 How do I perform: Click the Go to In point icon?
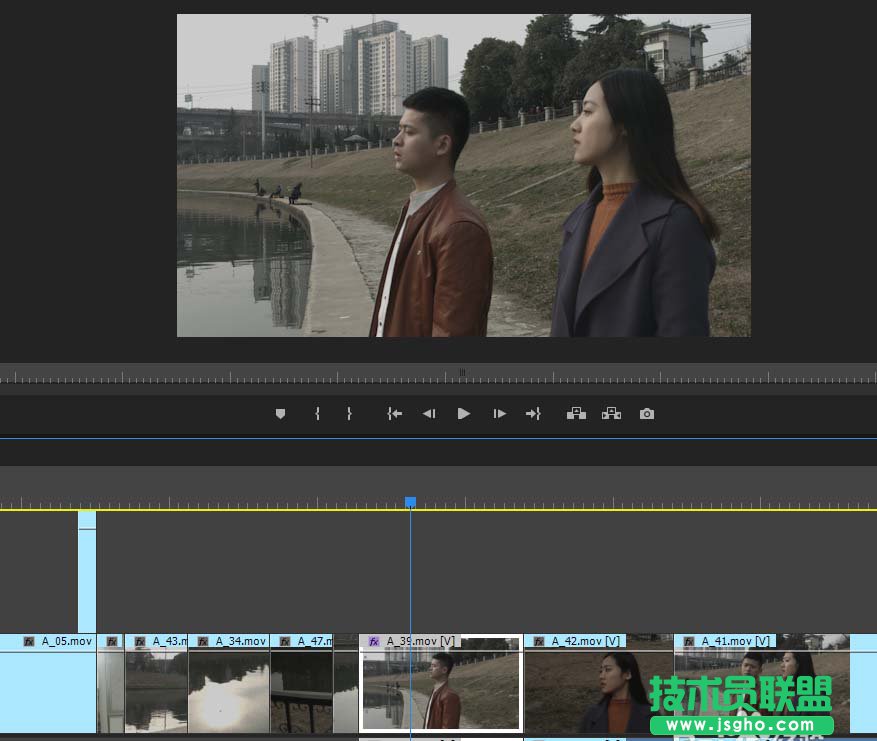click(394, 413)
